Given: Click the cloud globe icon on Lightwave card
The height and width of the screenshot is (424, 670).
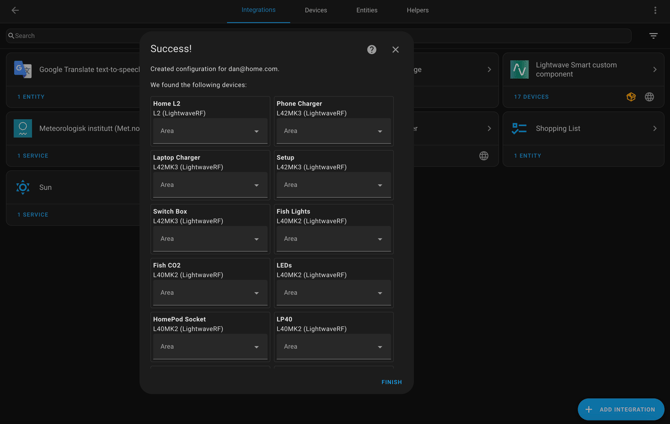Looking at the screenshot, I should (x=649, y=97).
